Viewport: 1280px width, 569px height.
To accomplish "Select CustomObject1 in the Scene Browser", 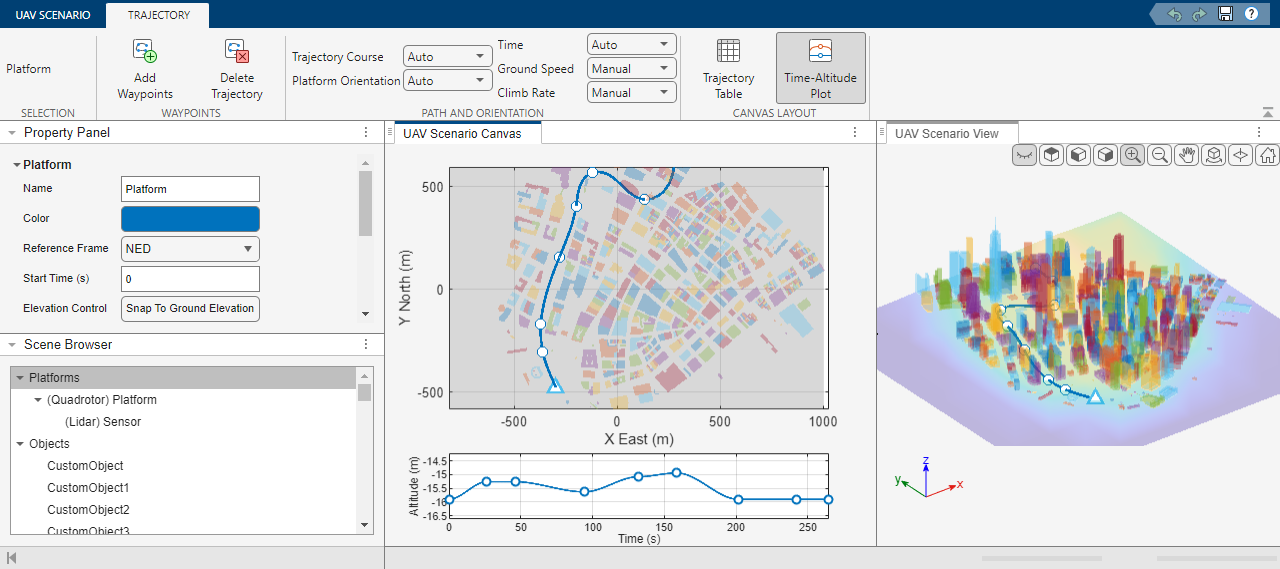I will 89,488.
